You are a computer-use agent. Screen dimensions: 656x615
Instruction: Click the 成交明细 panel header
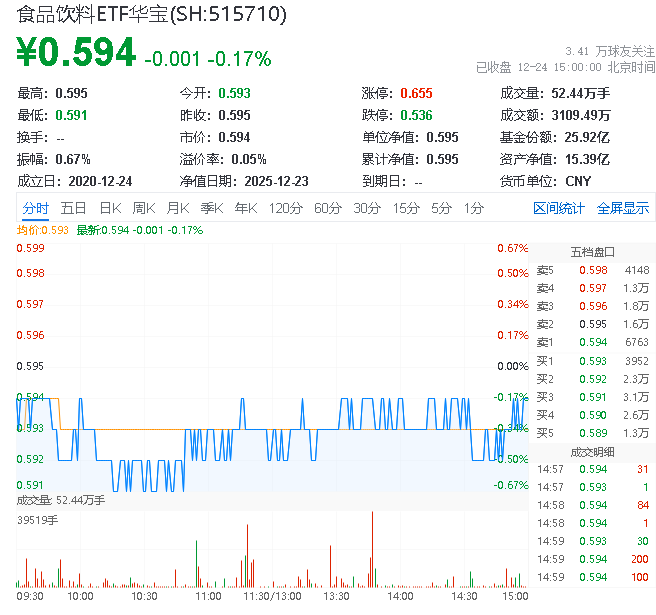coord(592,451)
